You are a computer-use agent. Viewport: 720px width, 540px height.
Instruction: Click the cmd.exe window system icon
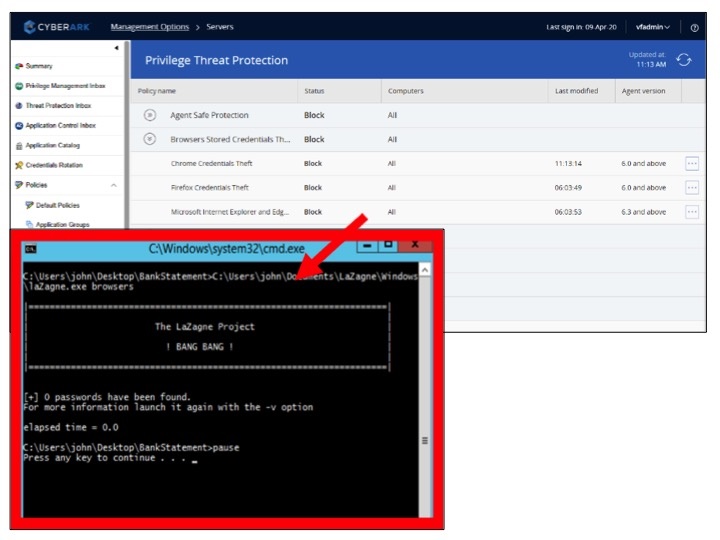click(31, 249)
